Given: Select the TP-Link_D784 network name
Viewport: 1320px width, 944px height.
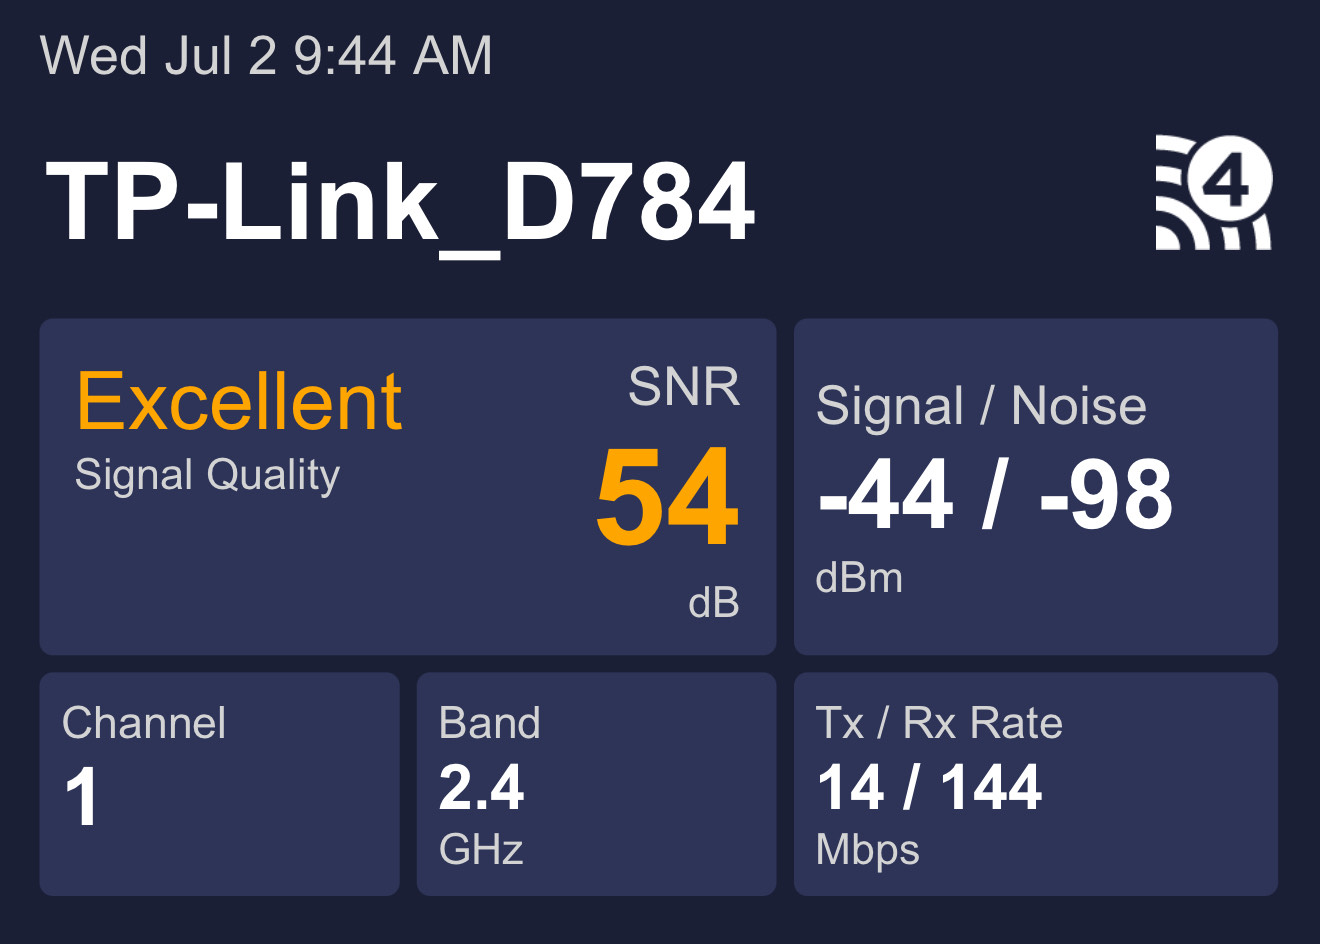Looking at the screenshot, I should [400, 205].
